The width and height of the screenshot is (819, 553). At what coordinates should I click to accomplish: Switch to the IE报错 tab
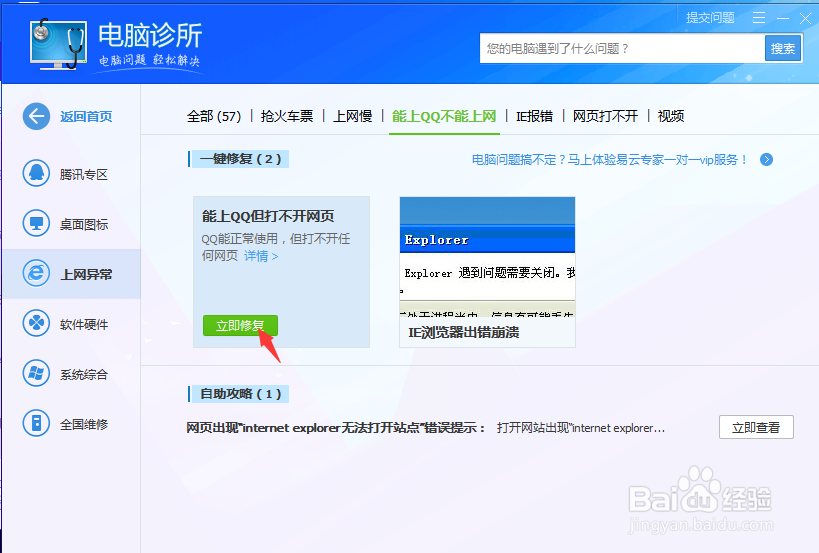click(534, 116)
